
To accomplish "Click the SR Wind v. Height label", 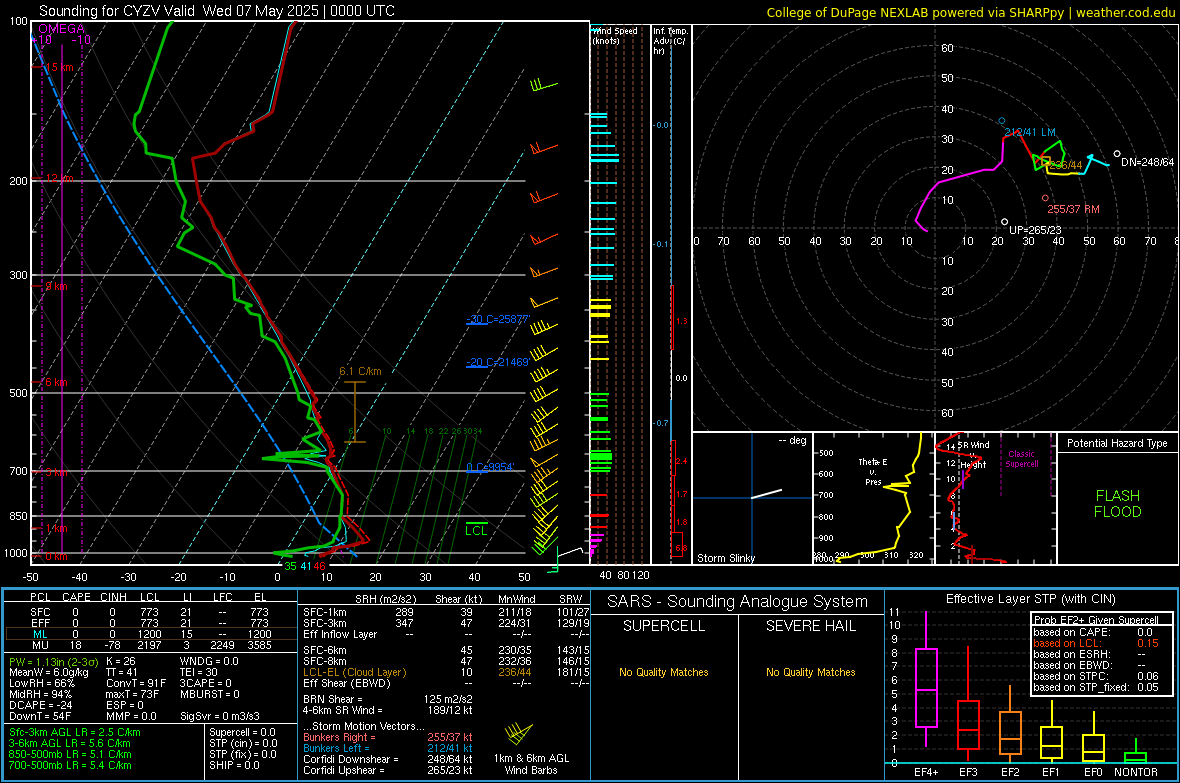I will [x=973, y=455].
